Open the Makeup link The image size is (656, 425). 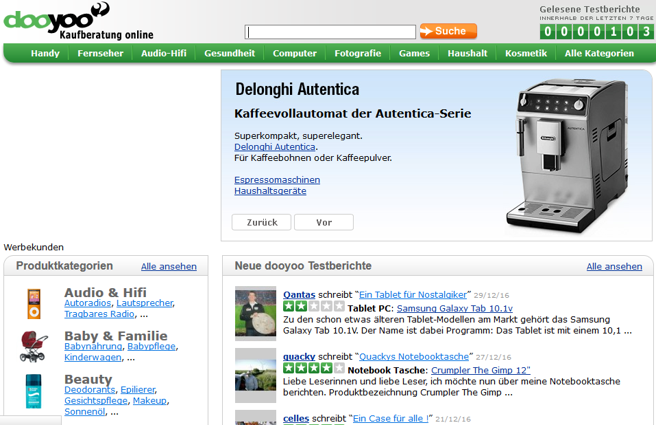coord(150,400)
